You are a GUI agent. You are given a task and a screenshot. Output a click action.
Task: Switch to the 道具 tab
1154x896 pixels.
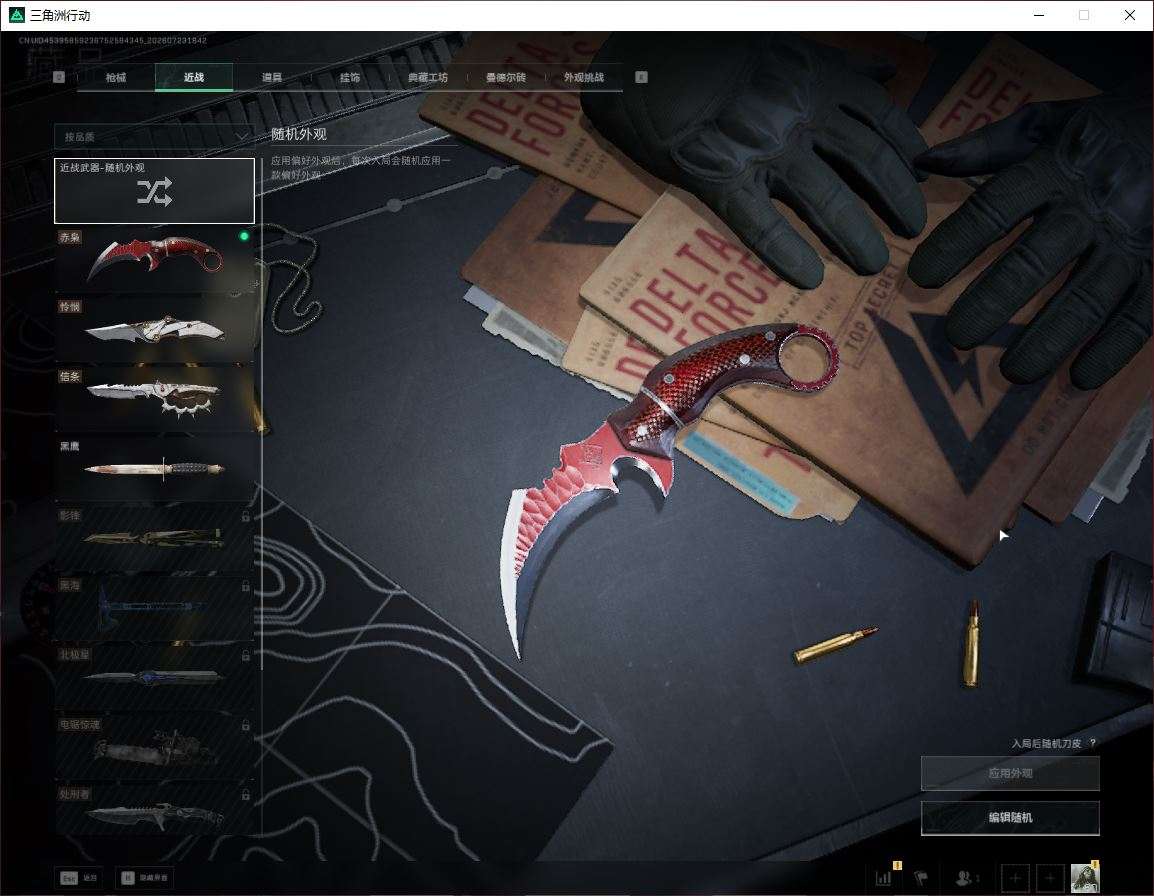(272, 77)
